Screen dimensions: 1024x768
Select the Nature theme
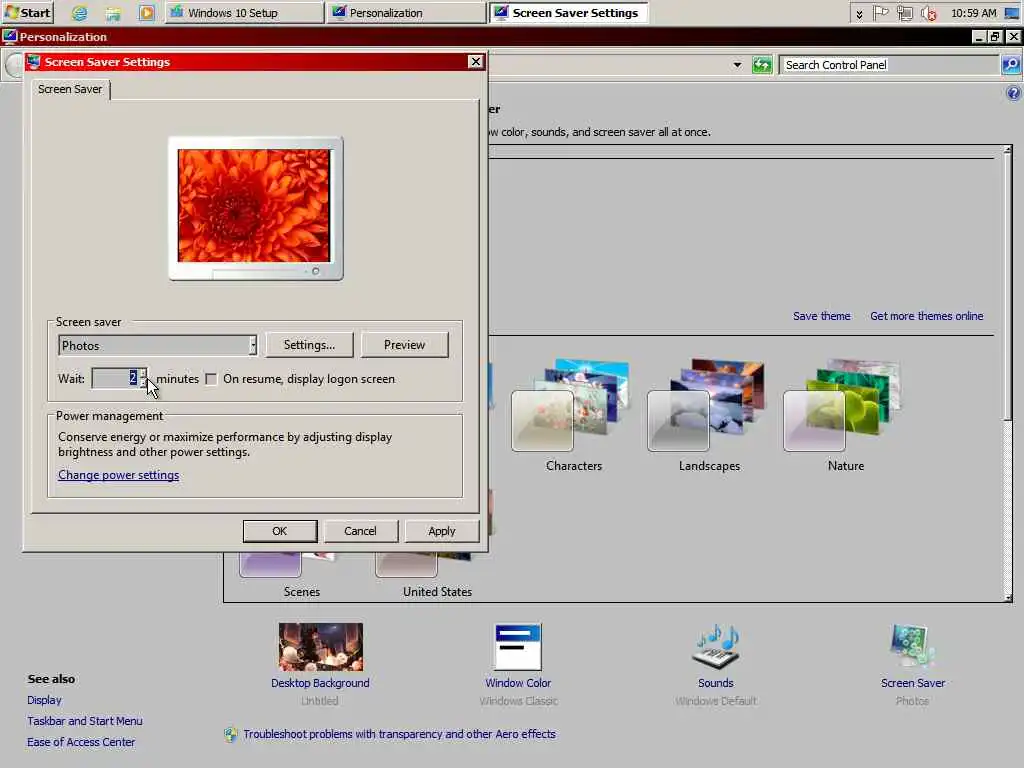(x=845, y=414)
